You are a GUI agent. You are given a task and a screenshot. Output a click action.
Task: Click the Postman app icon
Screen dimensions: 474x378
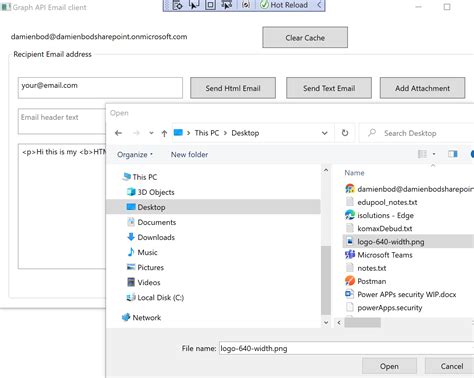(x=350, y=281)
